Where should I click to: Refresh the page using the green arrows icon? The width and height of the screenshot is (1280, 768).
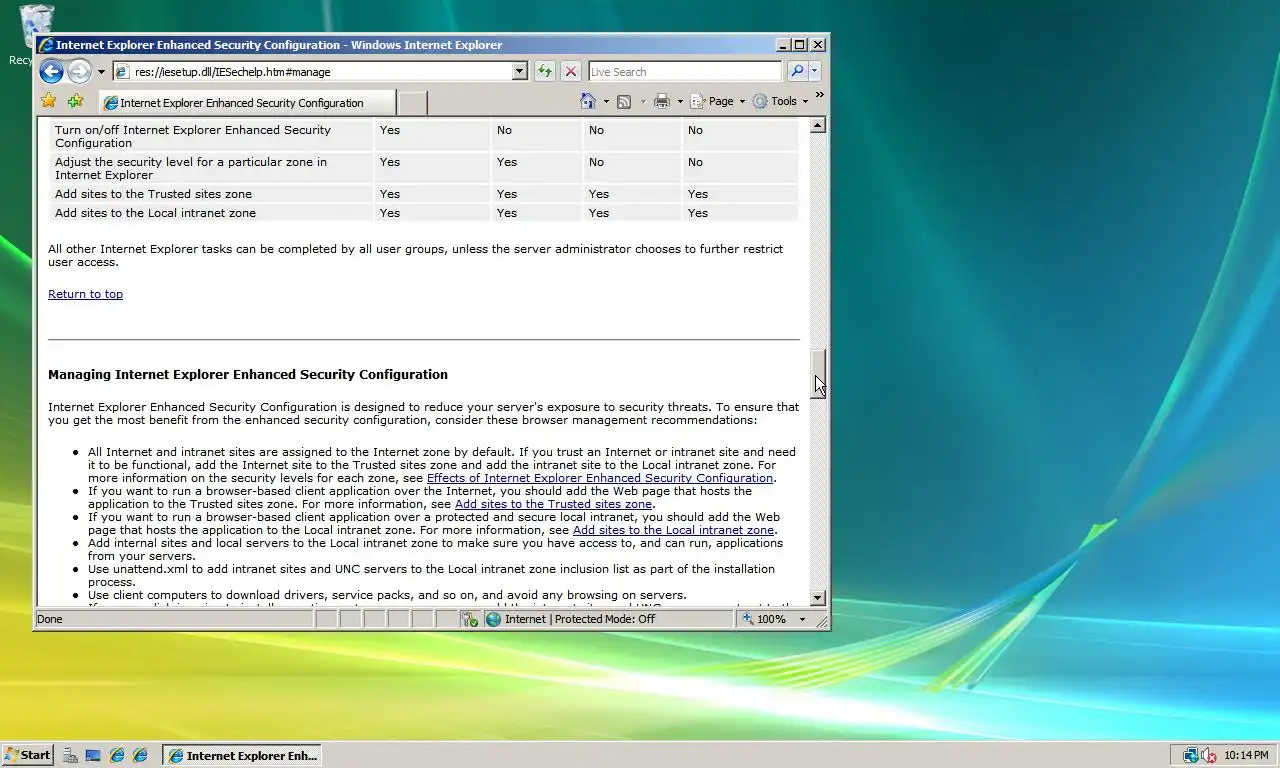coord(544,71)
